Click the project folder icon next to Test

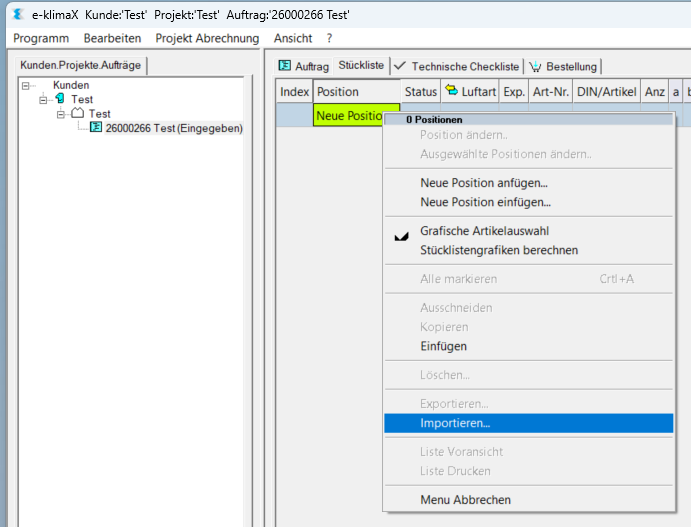78,113
